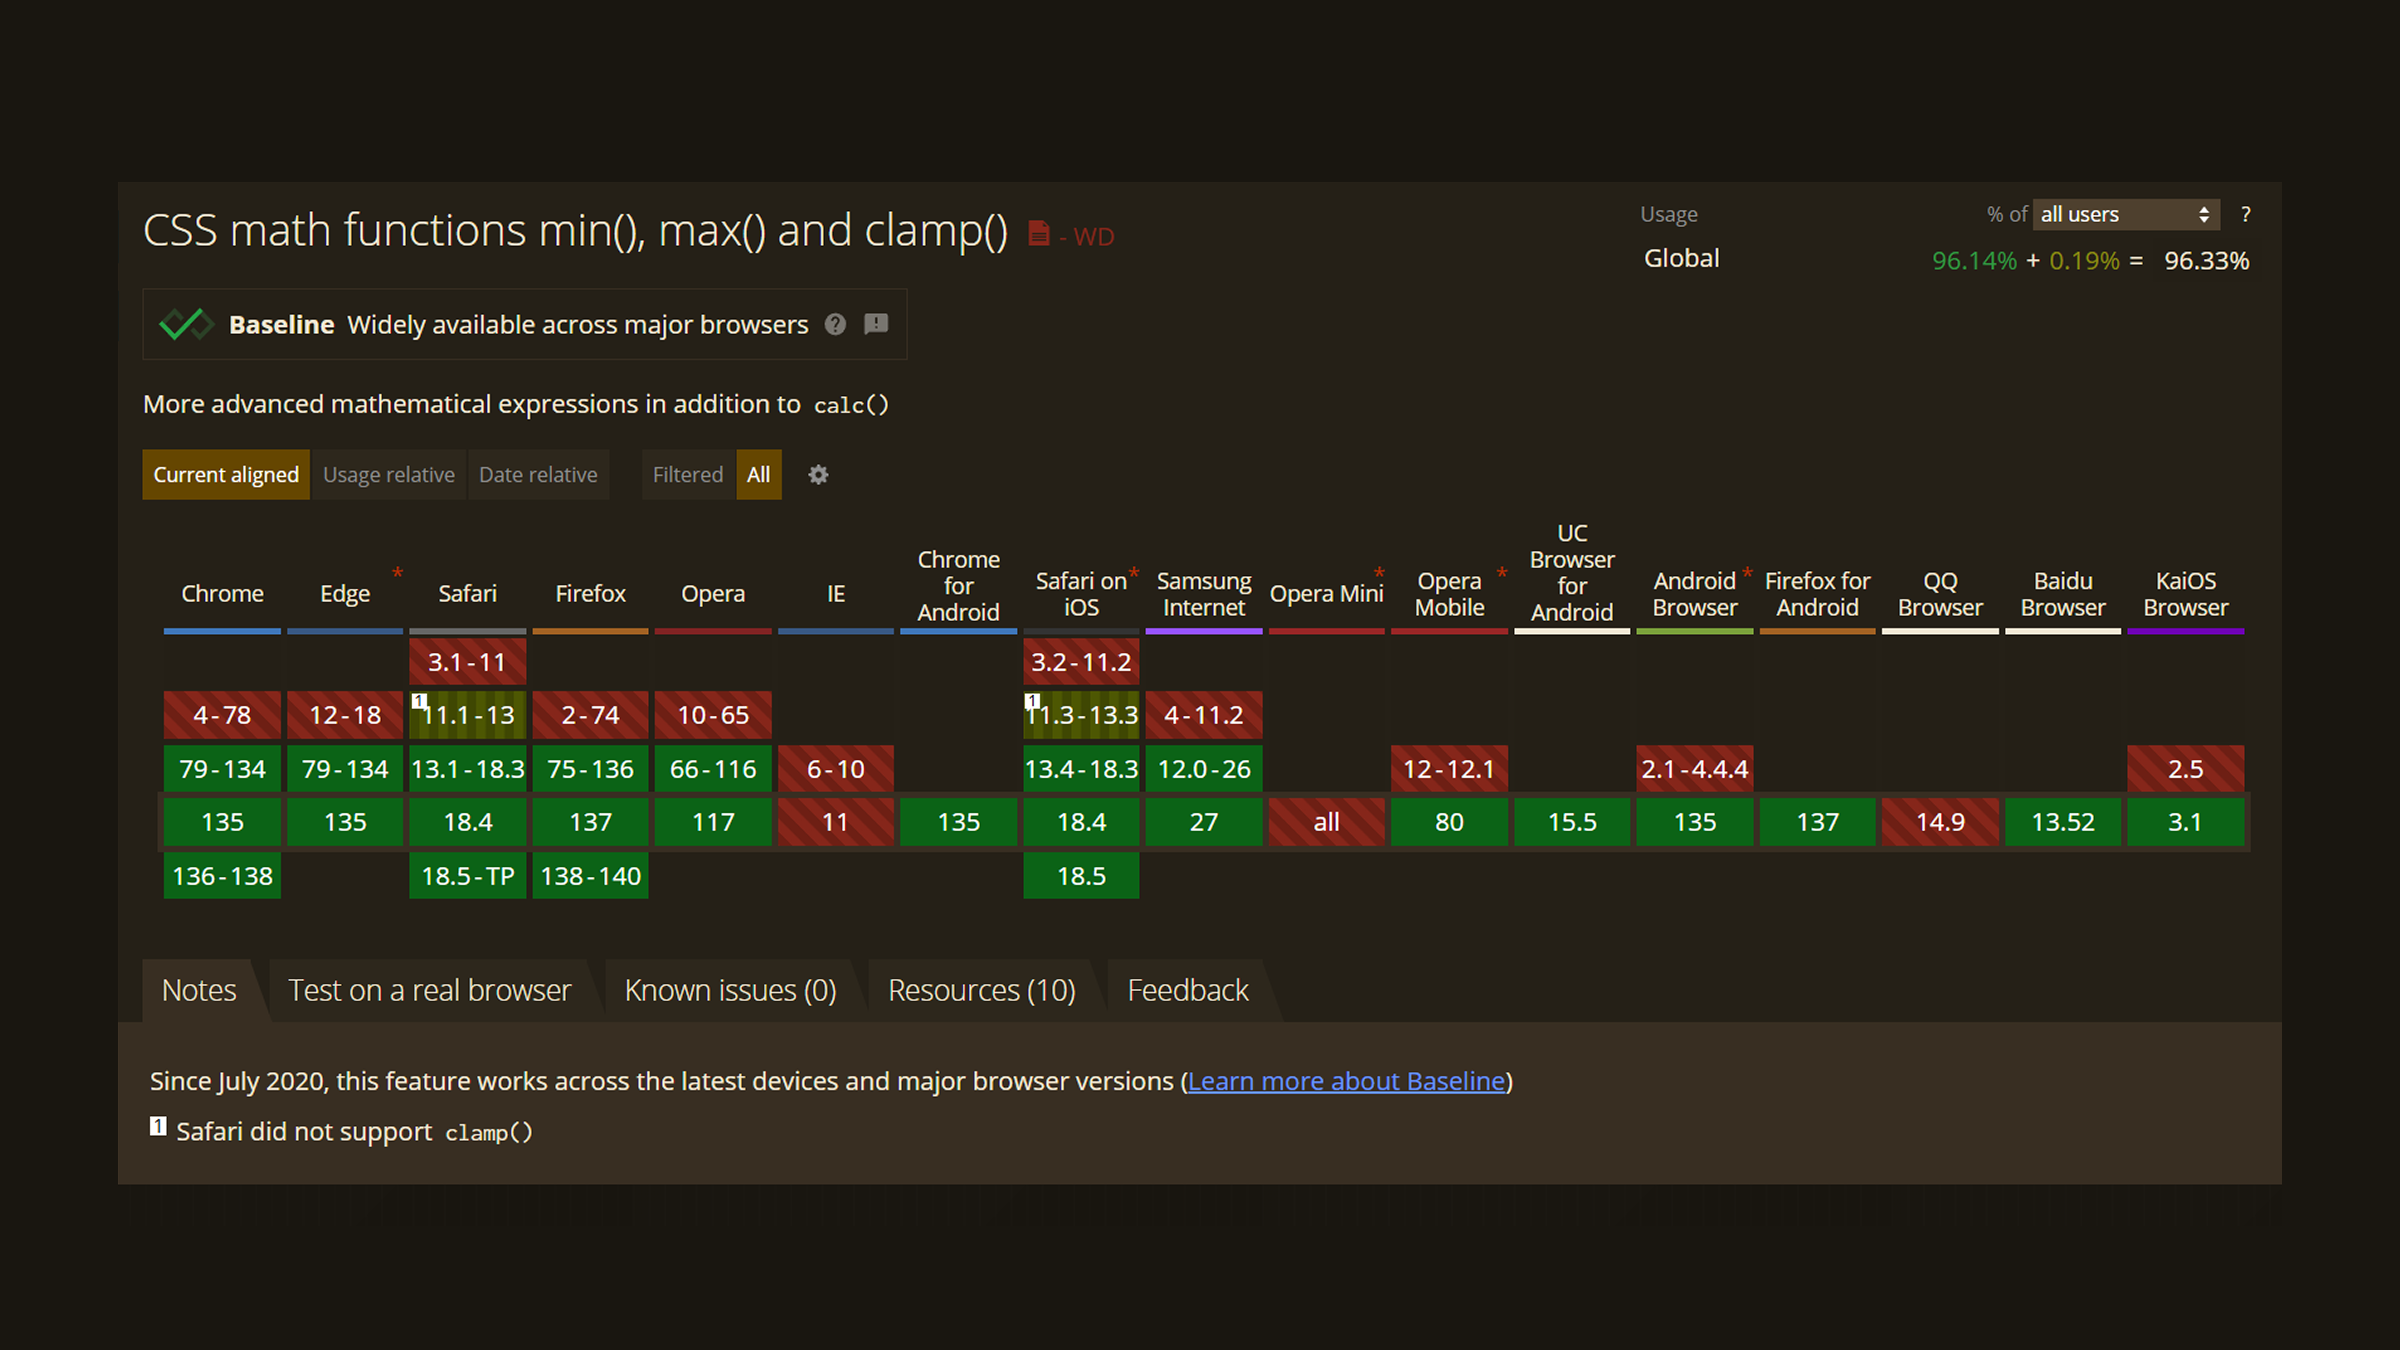Click the QQ Browser column header
This screenshot has width=2400, height=1350.
tap(1940, 594)
